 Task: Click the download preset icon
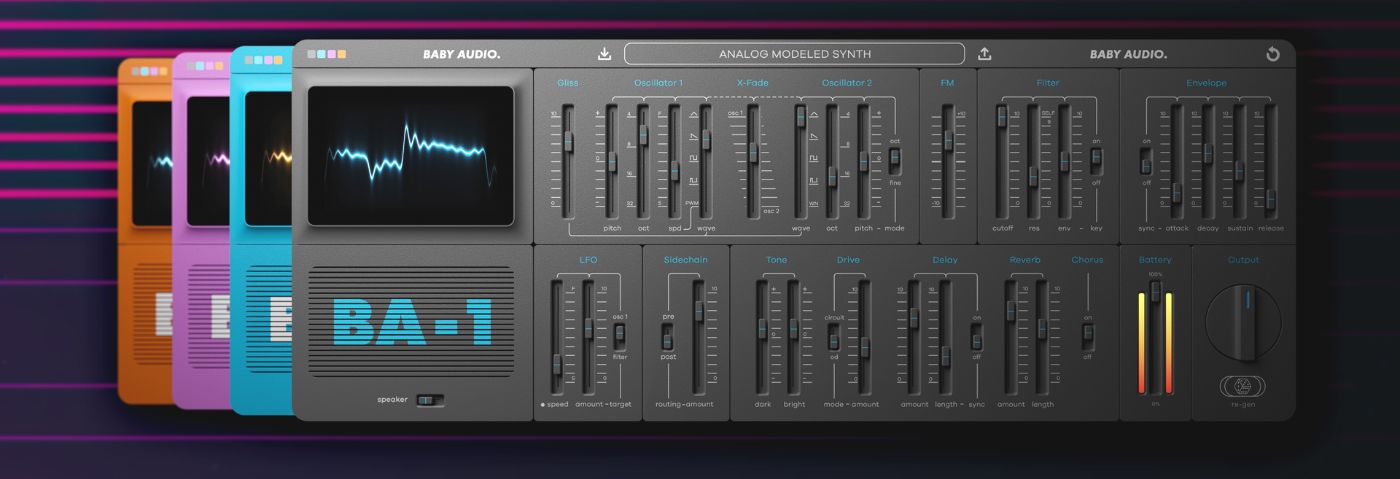(604, 54)
